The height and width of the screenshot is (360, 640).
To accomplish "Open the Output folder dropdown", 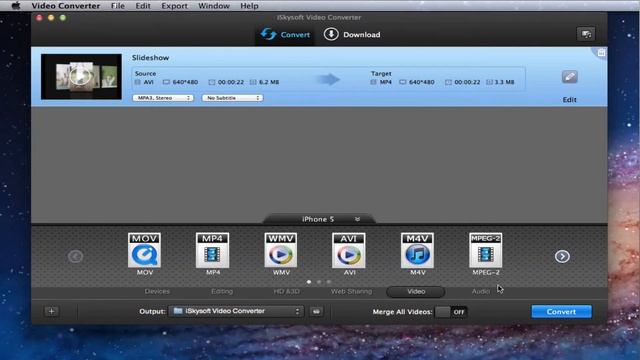I will [236, 311].
